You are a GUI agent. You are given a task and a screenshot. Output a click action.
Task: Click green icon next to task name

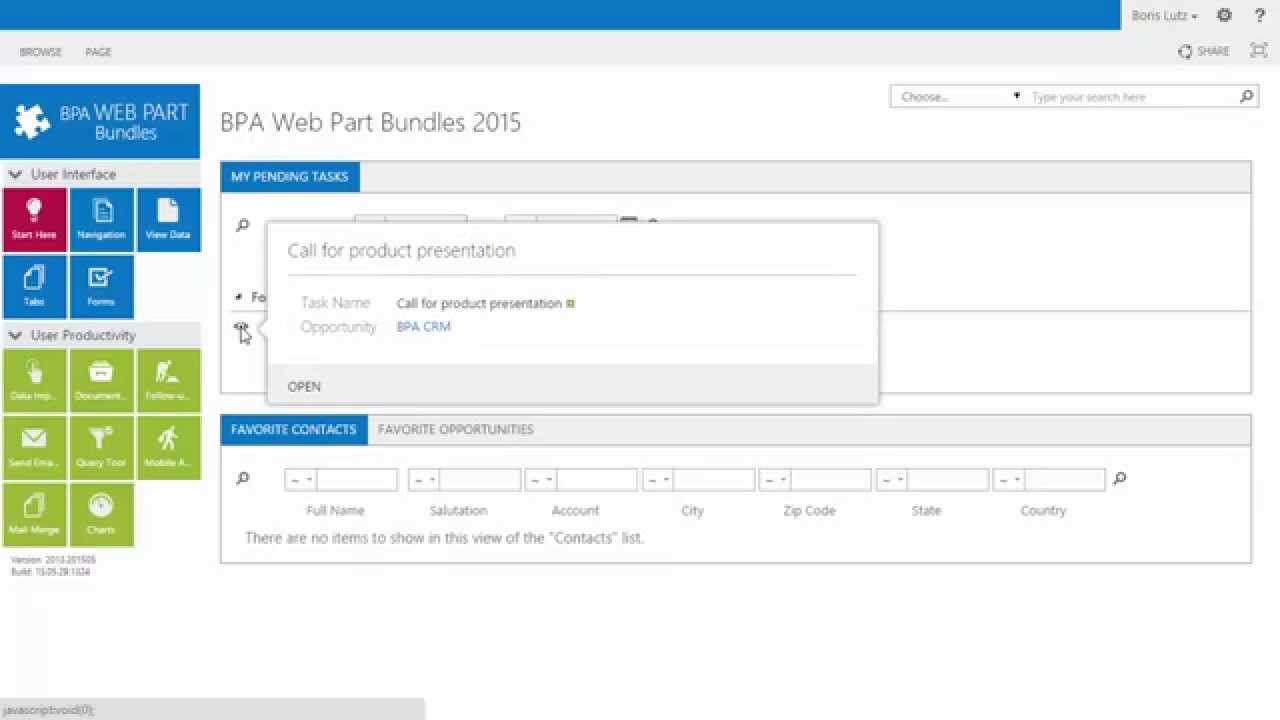(570, 303)
